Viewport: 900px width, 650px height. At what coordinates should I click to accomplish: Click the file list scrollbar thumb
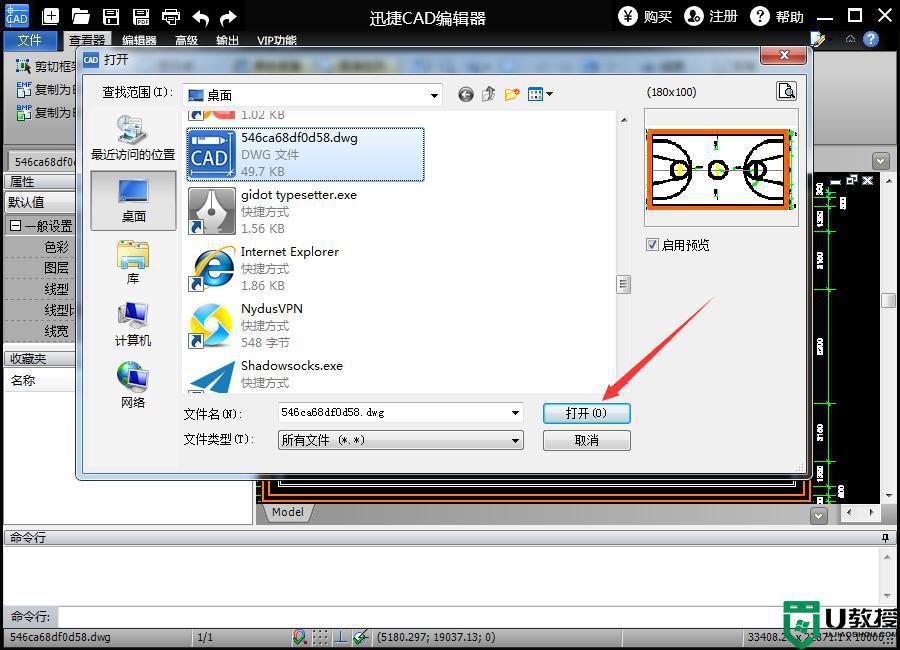point(623,284)
